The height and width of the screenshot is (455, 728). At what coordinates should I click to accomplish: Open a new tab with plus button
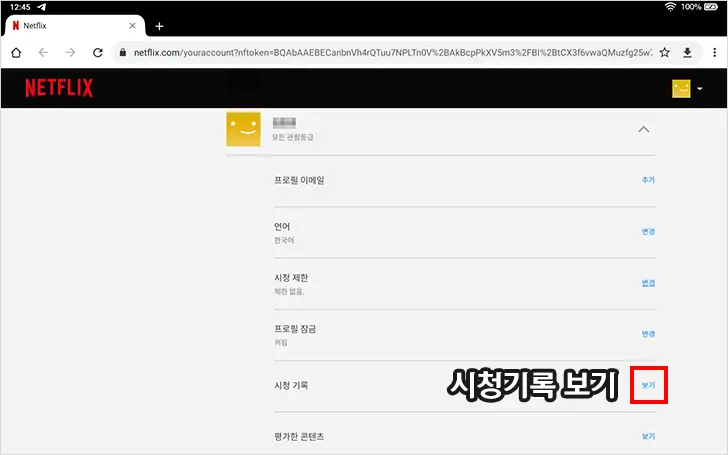[x=159, y=26]
